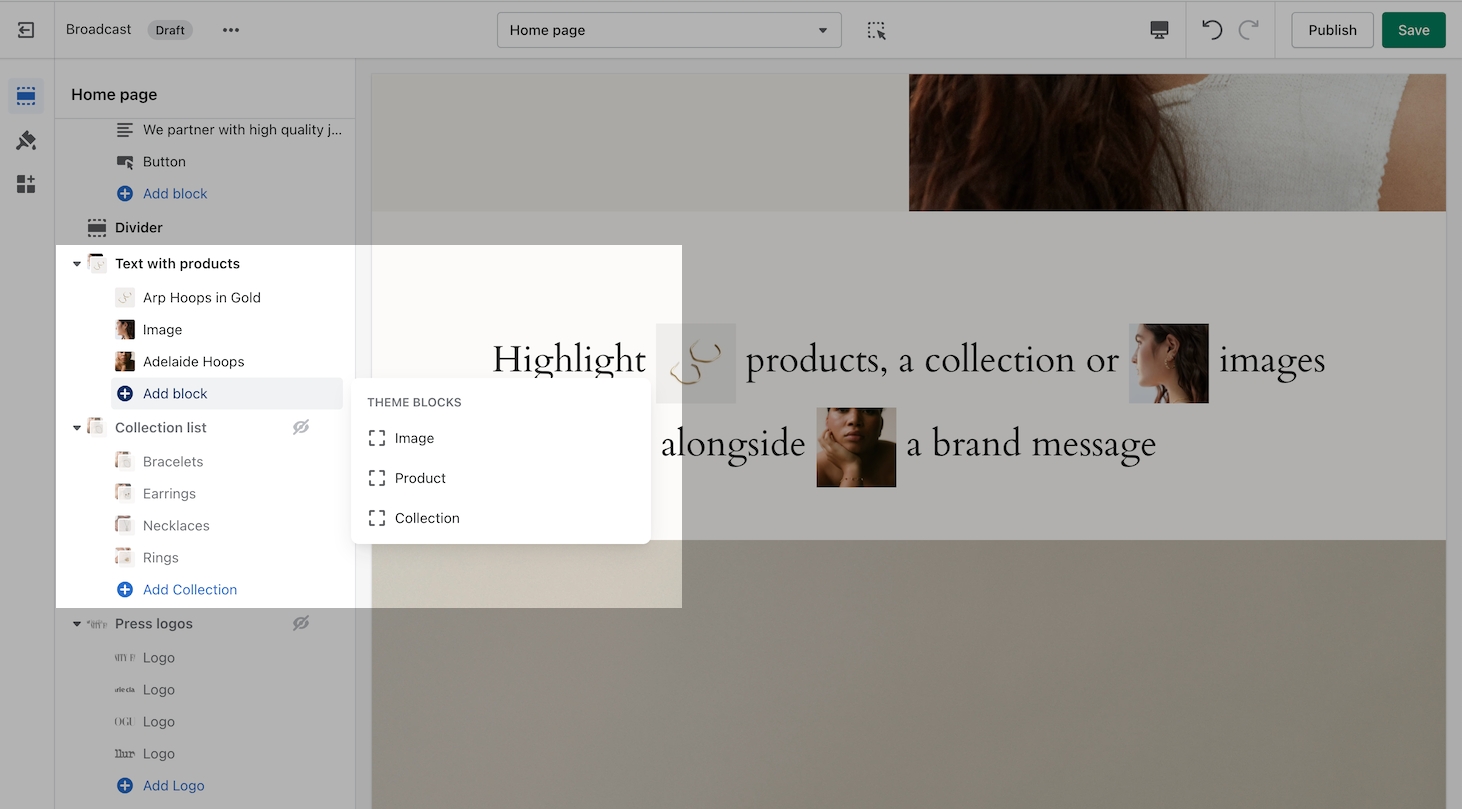Select the Arp Hoops in Gold block
The image size is (1462, 809).
[x=201, y=297]
